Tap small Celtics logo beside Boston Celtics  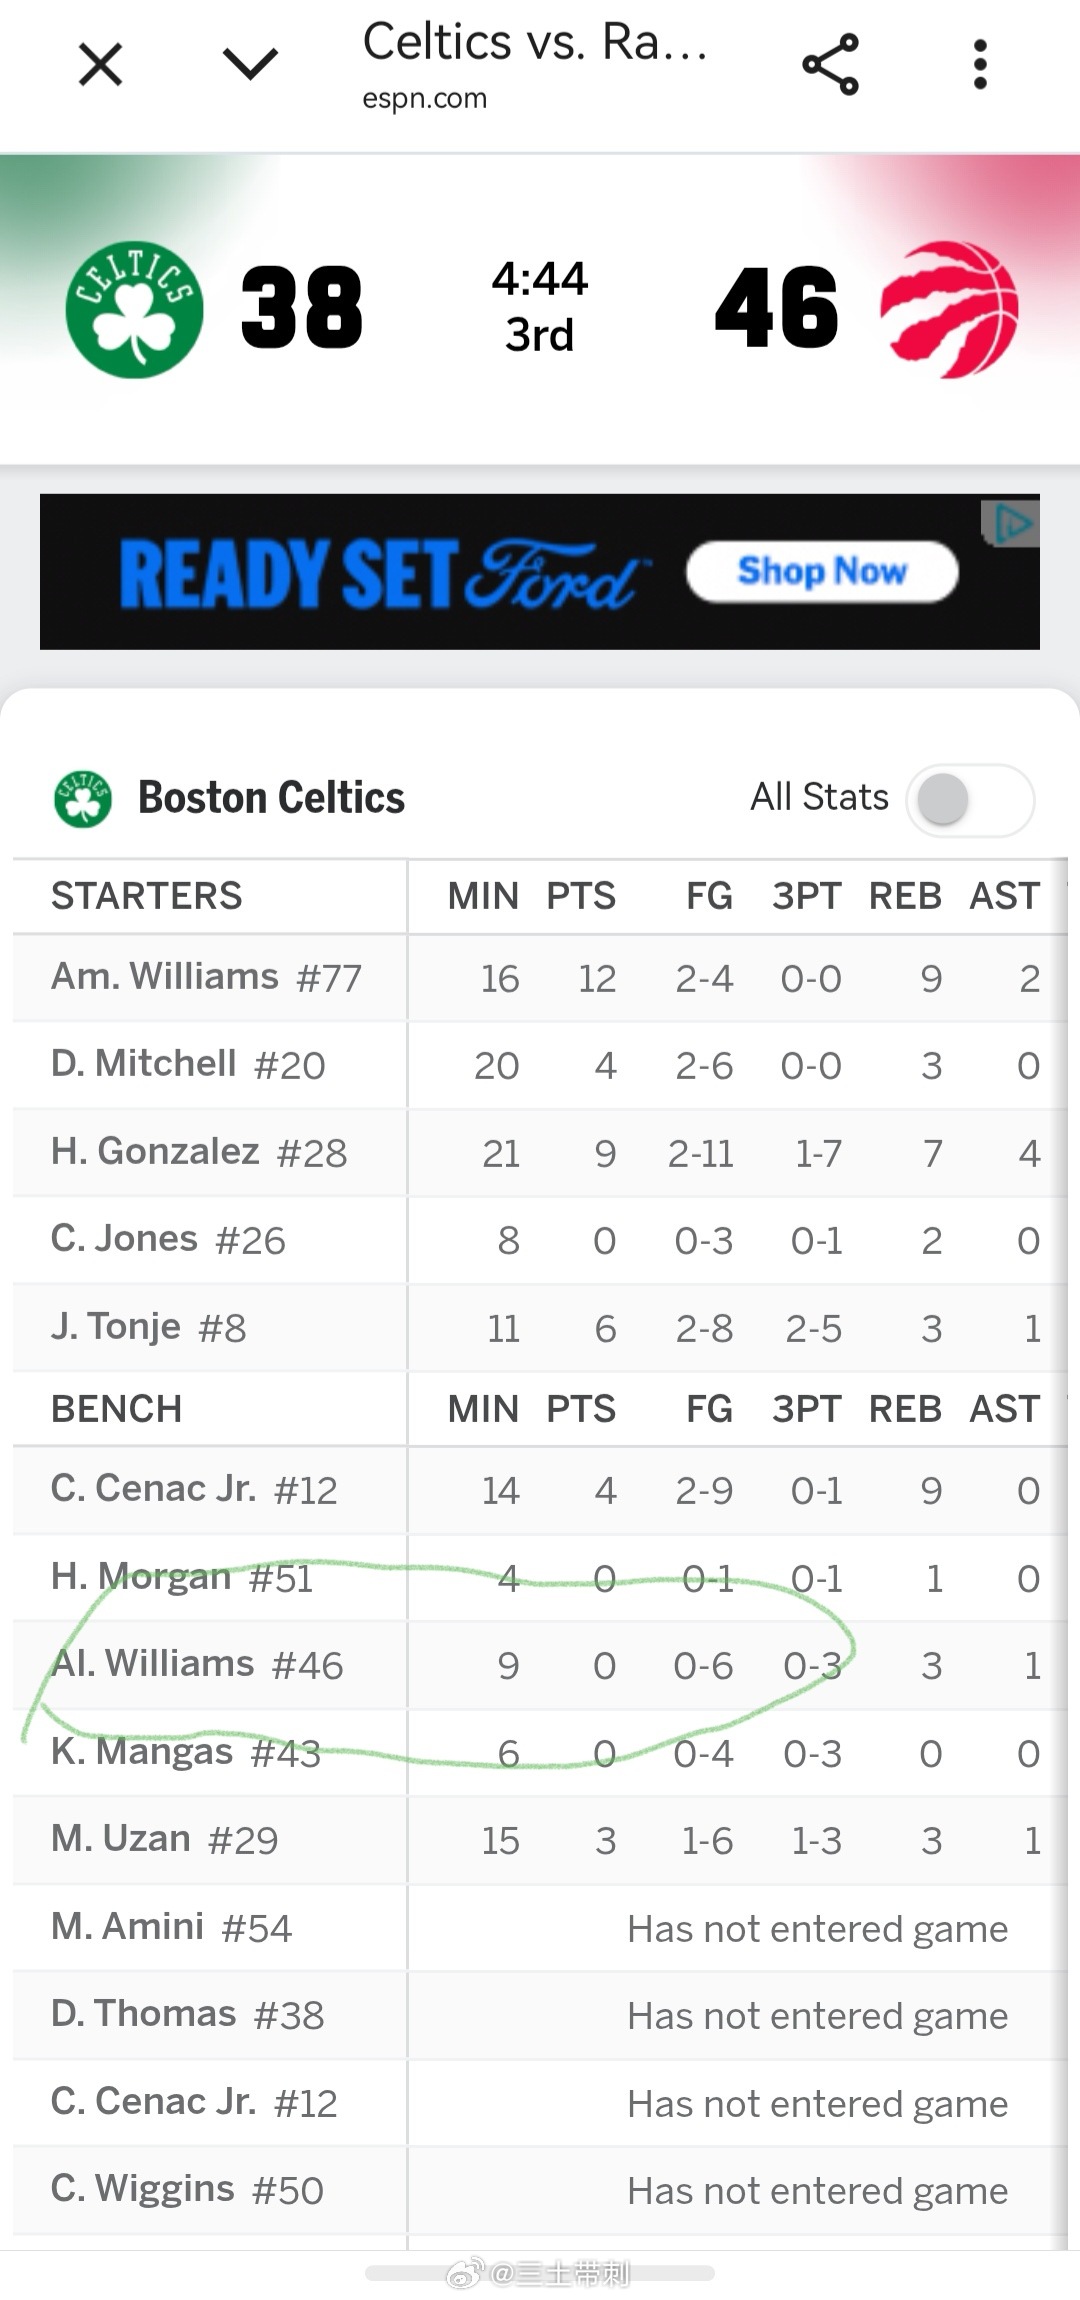(x=83, y=798)
